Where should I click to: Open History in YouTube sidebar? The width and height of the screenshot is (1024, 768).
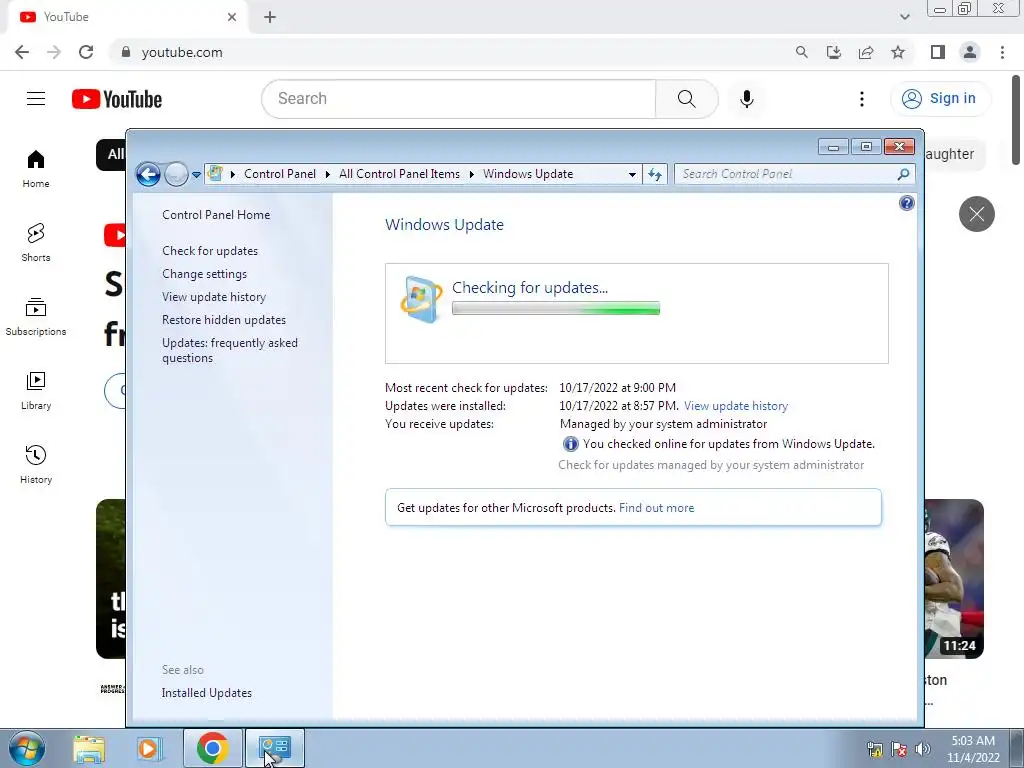tap(36, 464)
